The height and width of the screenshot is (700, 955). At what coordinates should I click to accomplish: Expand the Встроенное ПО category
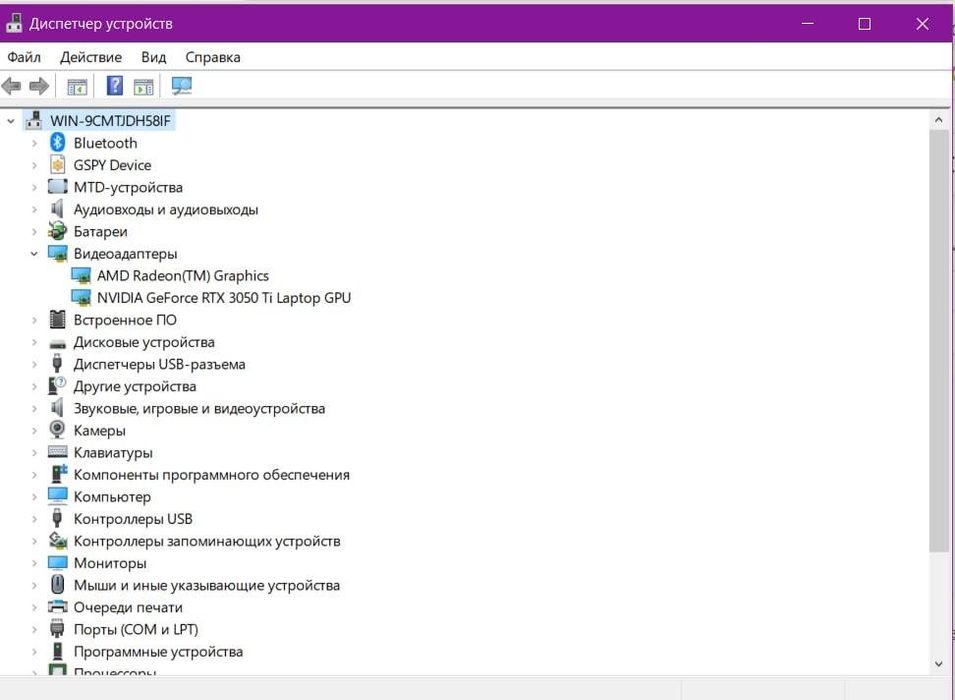point(34,320)
